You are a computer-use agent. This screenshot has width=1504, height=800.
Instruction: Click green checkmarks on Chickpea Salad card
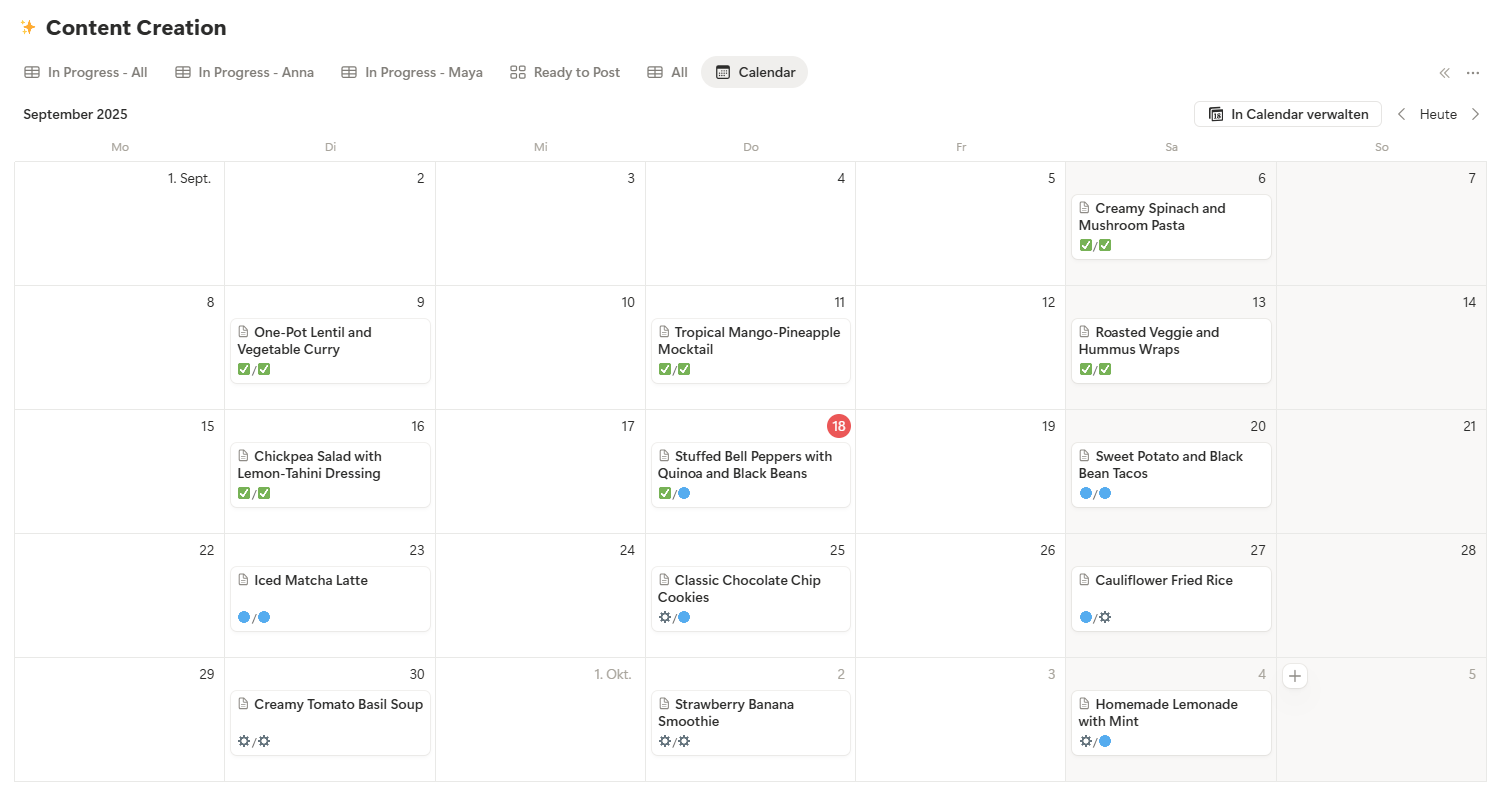pos(254,493)
